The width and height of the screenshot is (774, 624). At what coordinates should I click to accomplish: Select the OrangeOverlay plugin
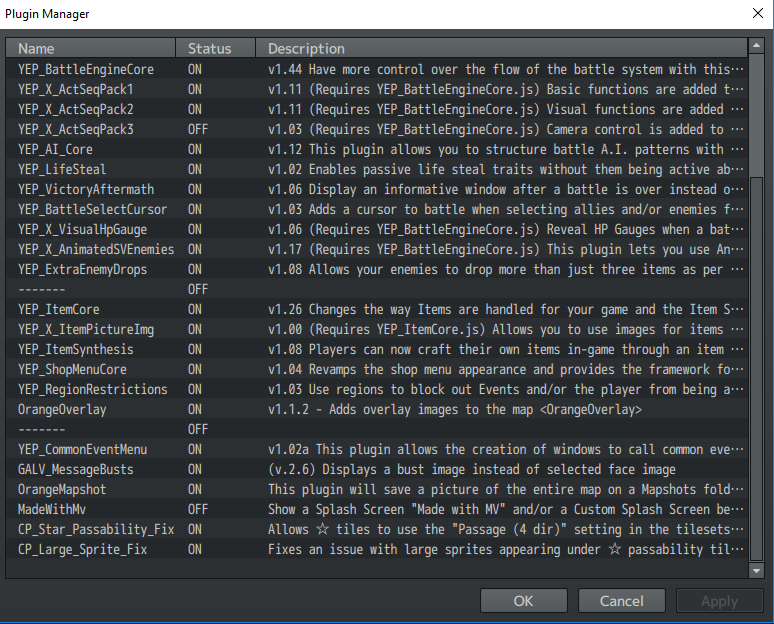coord(377,409)
